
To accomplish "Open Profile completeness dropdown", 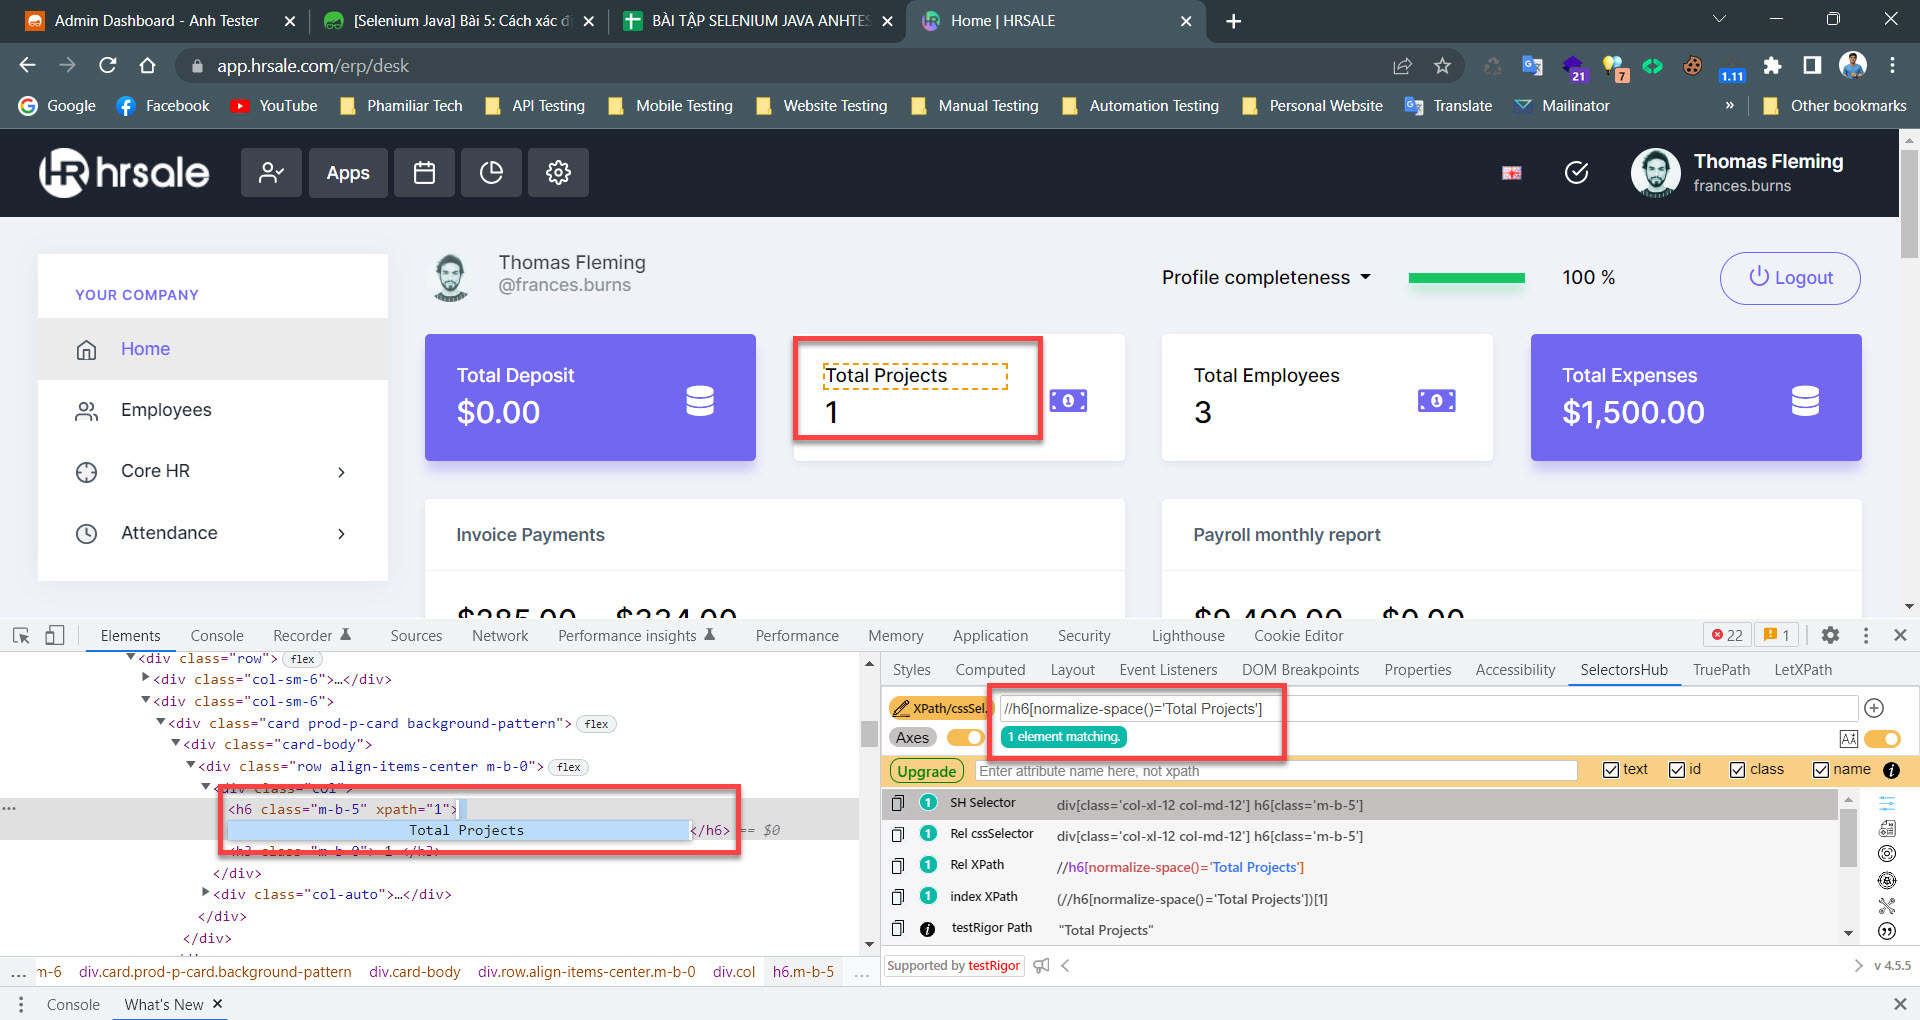I will (1266, 278).
